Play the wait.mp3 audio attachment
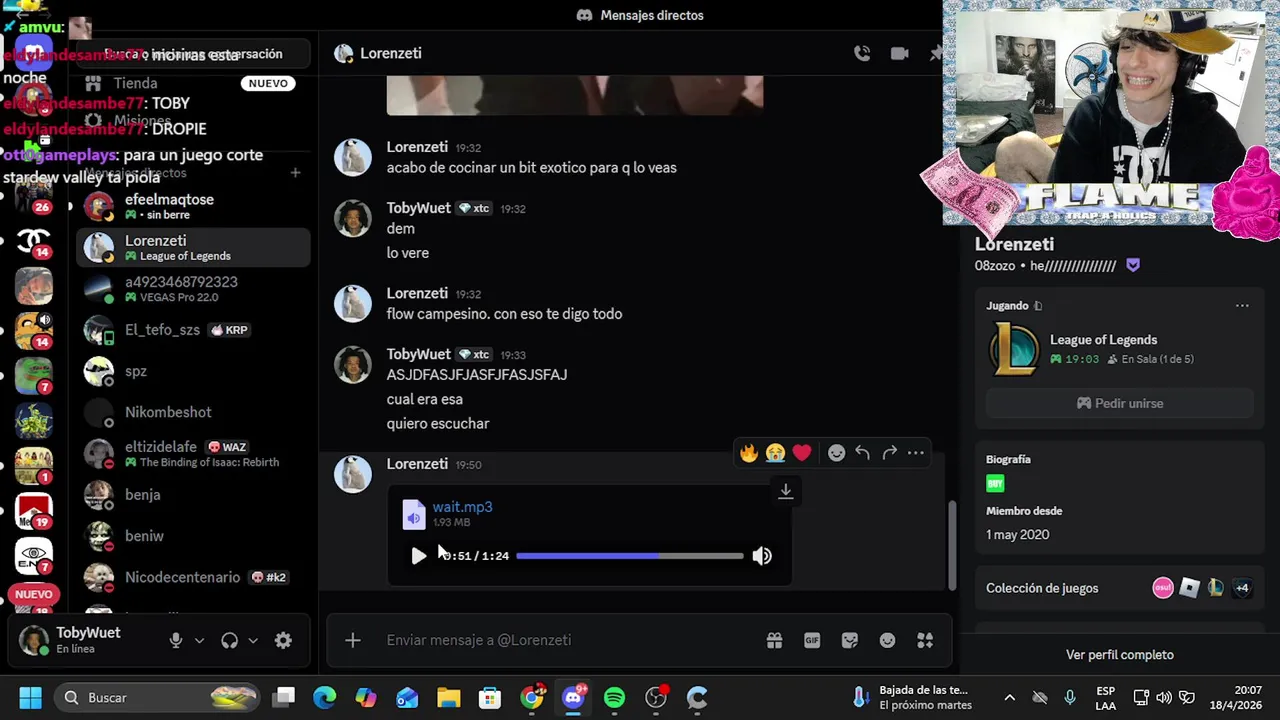Viewport: 1280px width, 720px height. pyautogui.click(x=418, y=556)
